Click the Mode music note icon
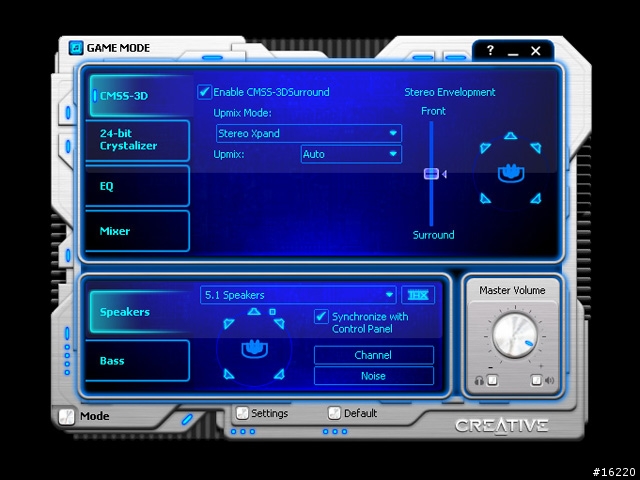This screenshot has height=480, width=640. [66, 417]
